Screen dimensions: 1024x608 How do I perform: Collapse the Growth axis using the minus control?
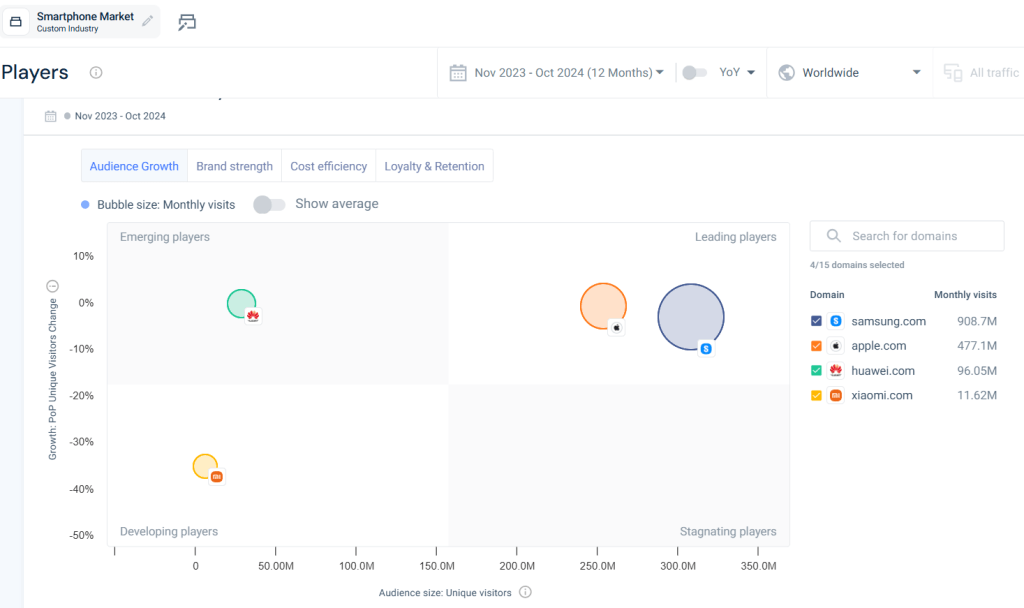tap(51, 285)
